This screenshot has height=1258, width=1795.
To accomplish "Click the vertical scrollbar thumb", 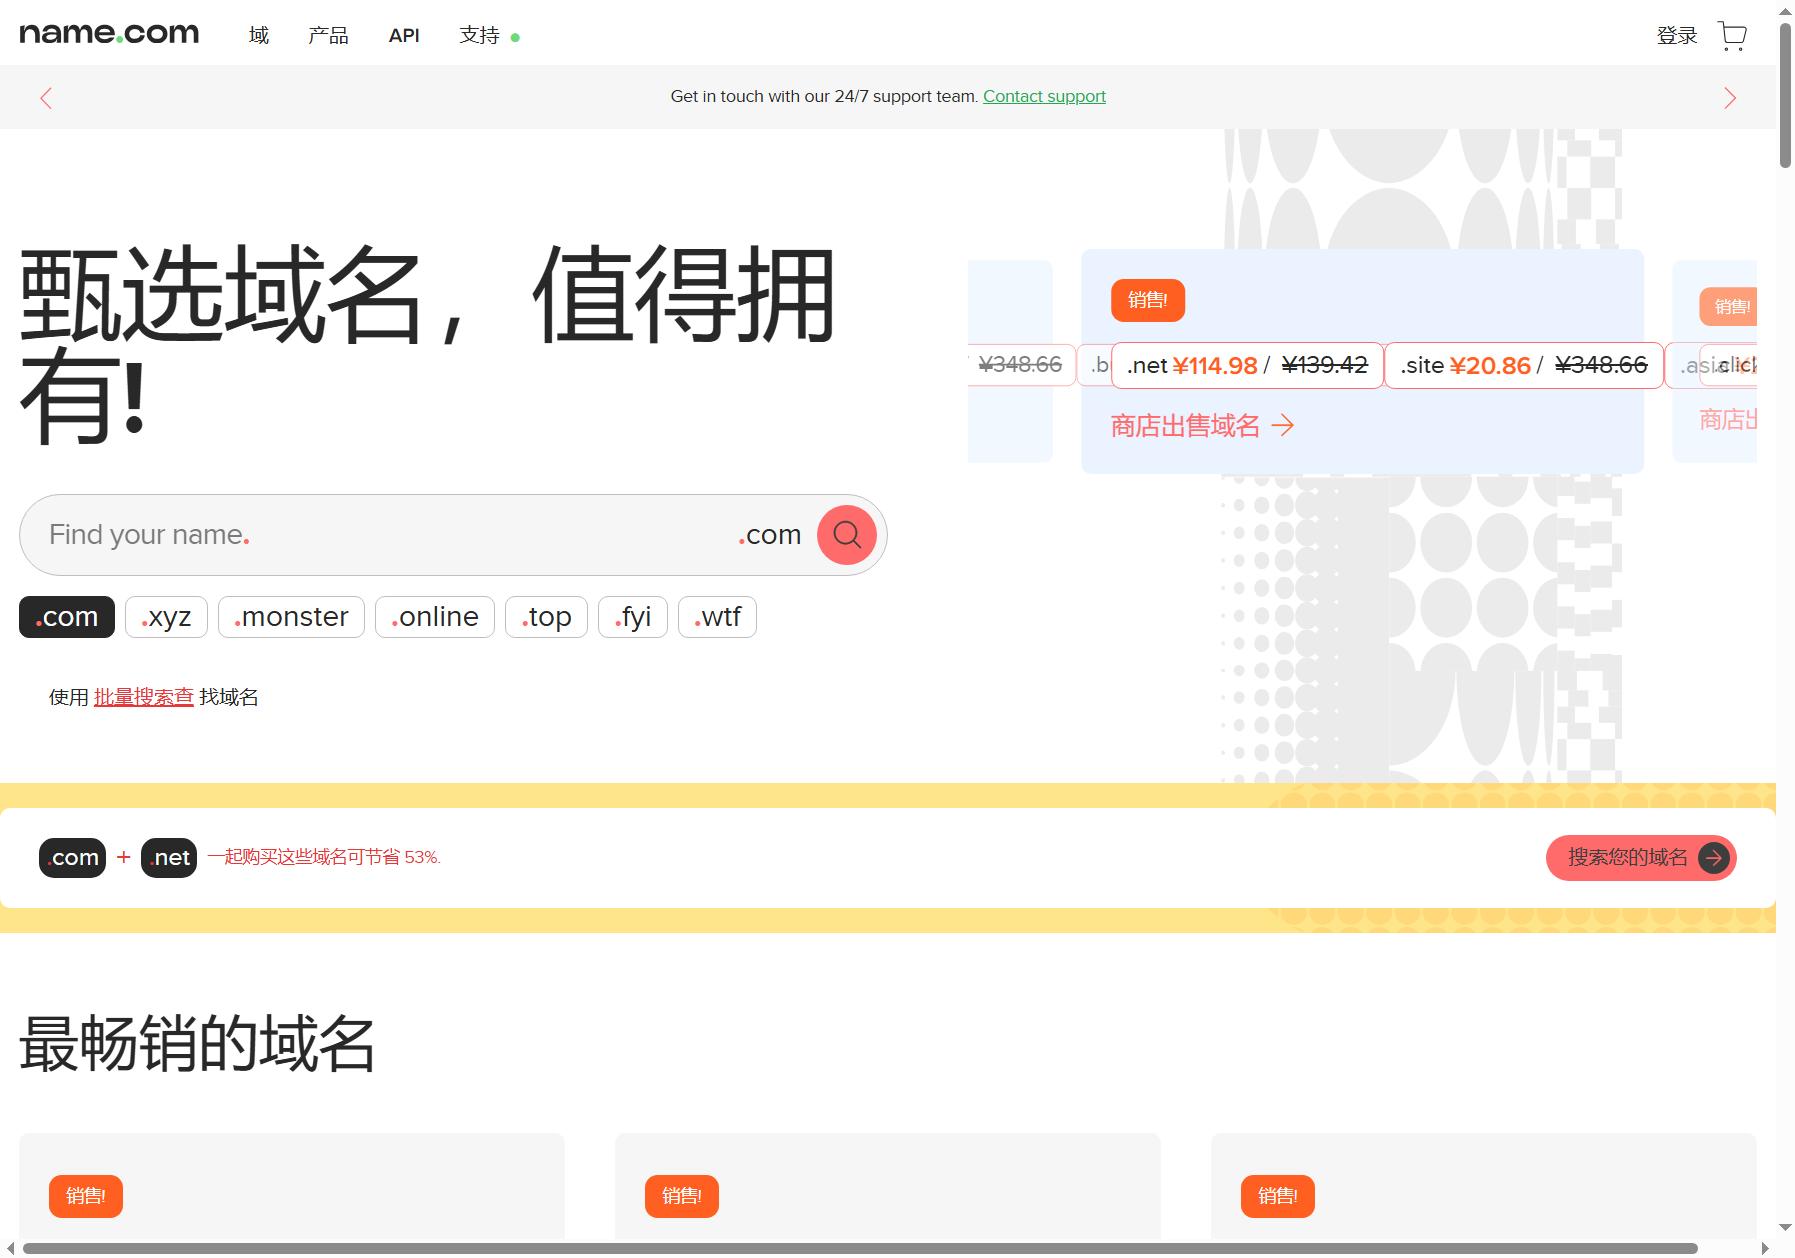I will tap(1785, 95).
